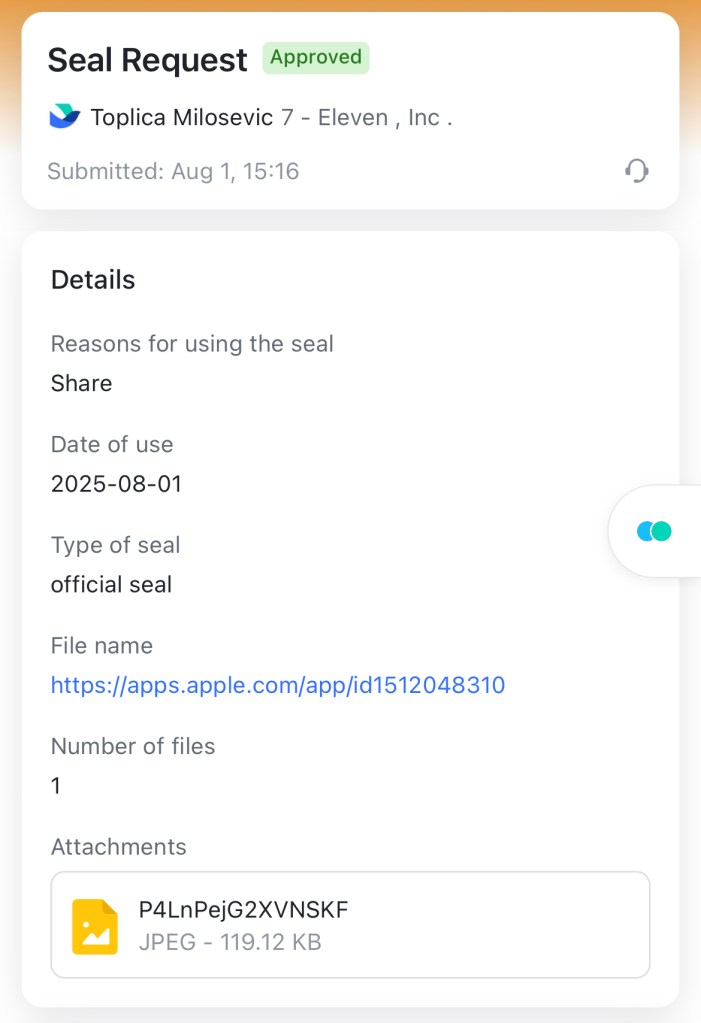Click the headset support icon
The width and height of the screenshot is (701, 1023).
point(637,171)
